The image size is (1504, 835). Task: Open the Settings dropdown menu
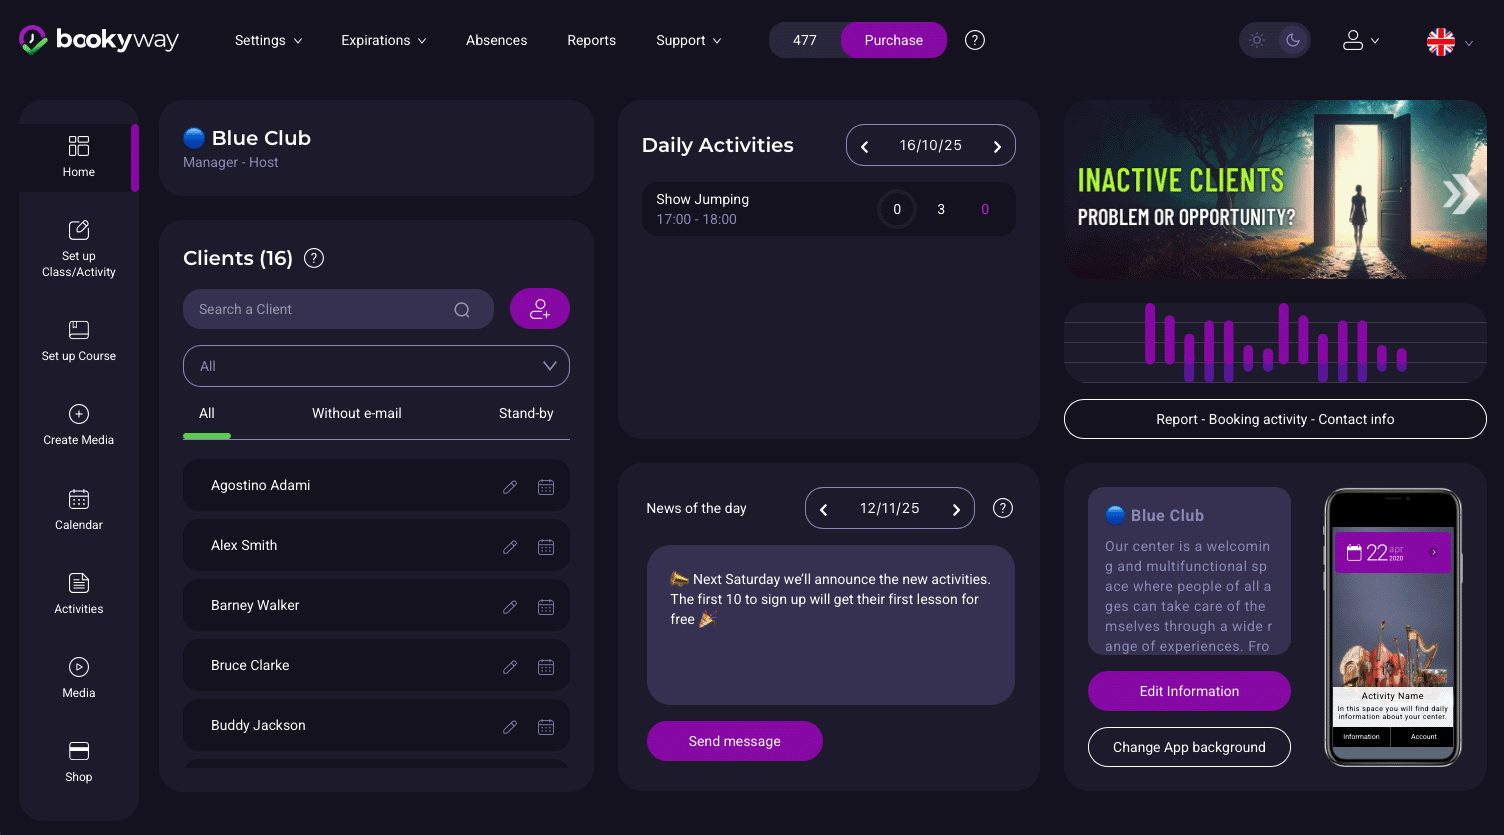click(268, 40)
